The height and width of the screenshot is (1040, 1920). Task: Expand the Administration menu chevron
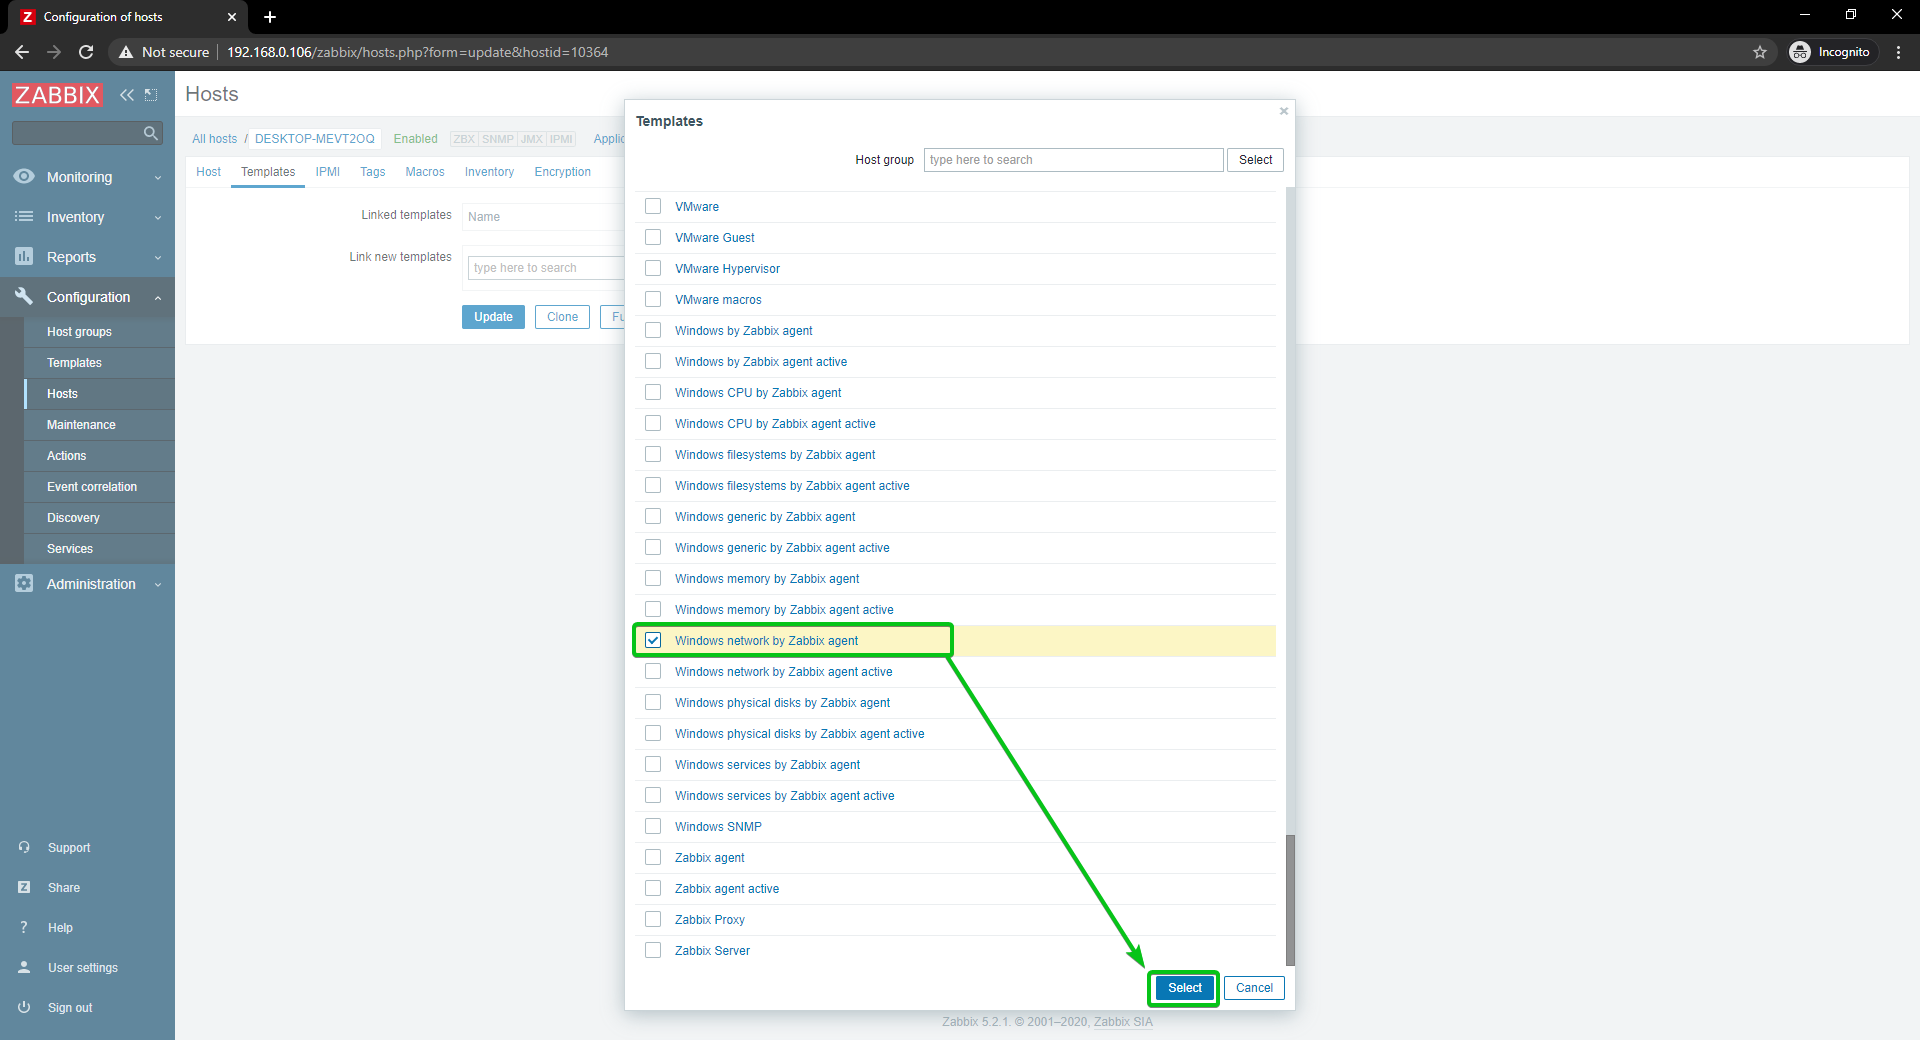tap(158, 585)
